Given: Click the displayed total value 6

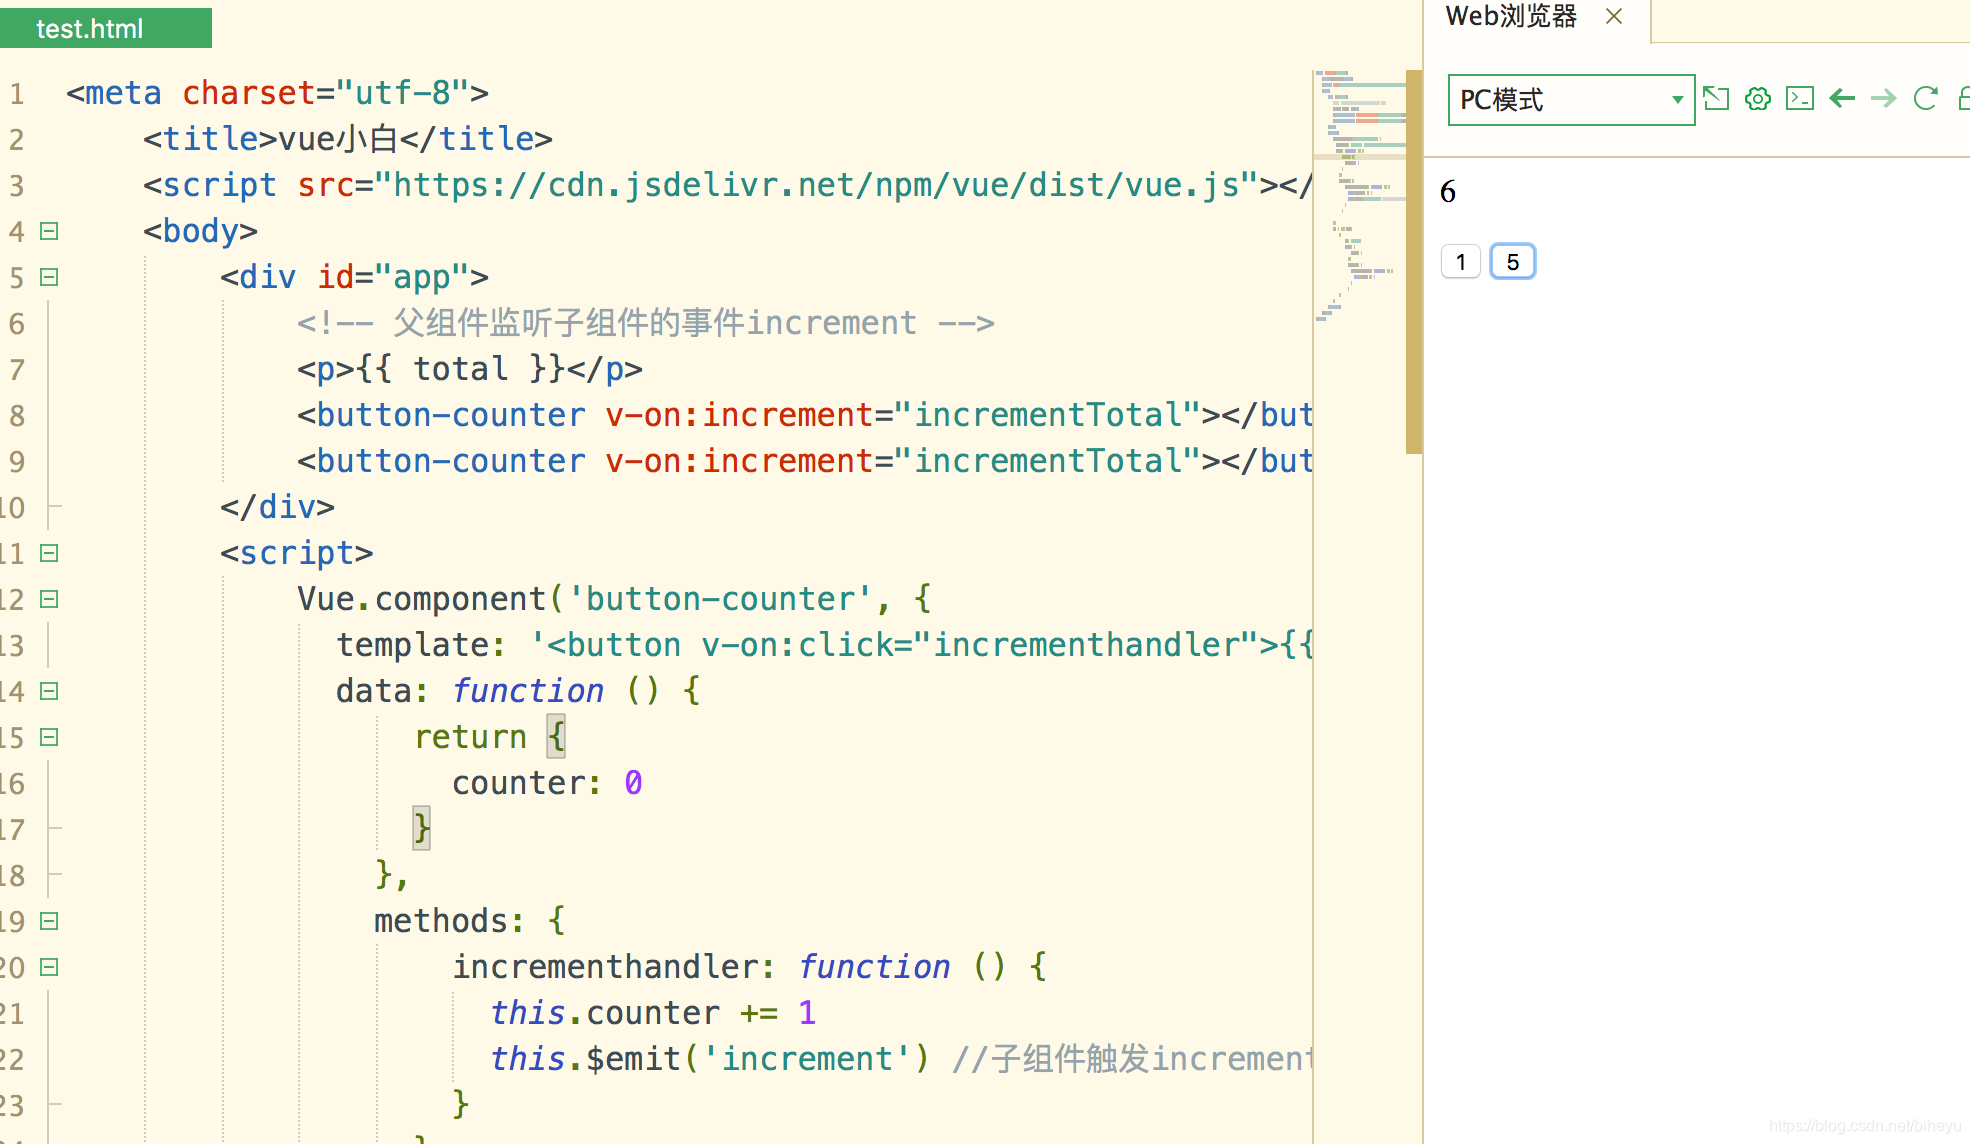Looking at the screenshot, I should pyautogui.click(x=1447, y=191).
